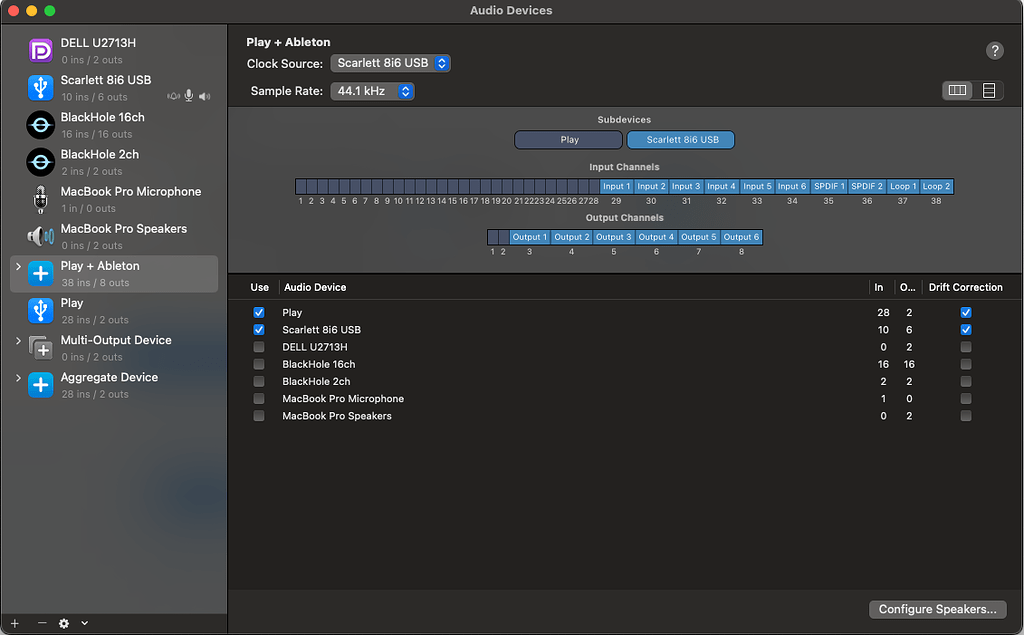
Task: Uncheck Use for Play device
Action: [259, 312]
